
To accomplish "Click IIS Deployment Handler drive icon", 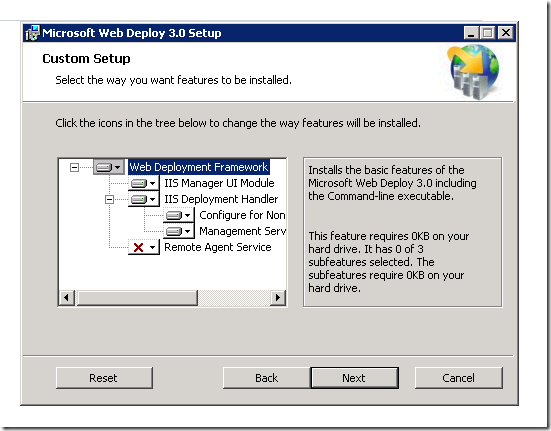I will 143,200.
